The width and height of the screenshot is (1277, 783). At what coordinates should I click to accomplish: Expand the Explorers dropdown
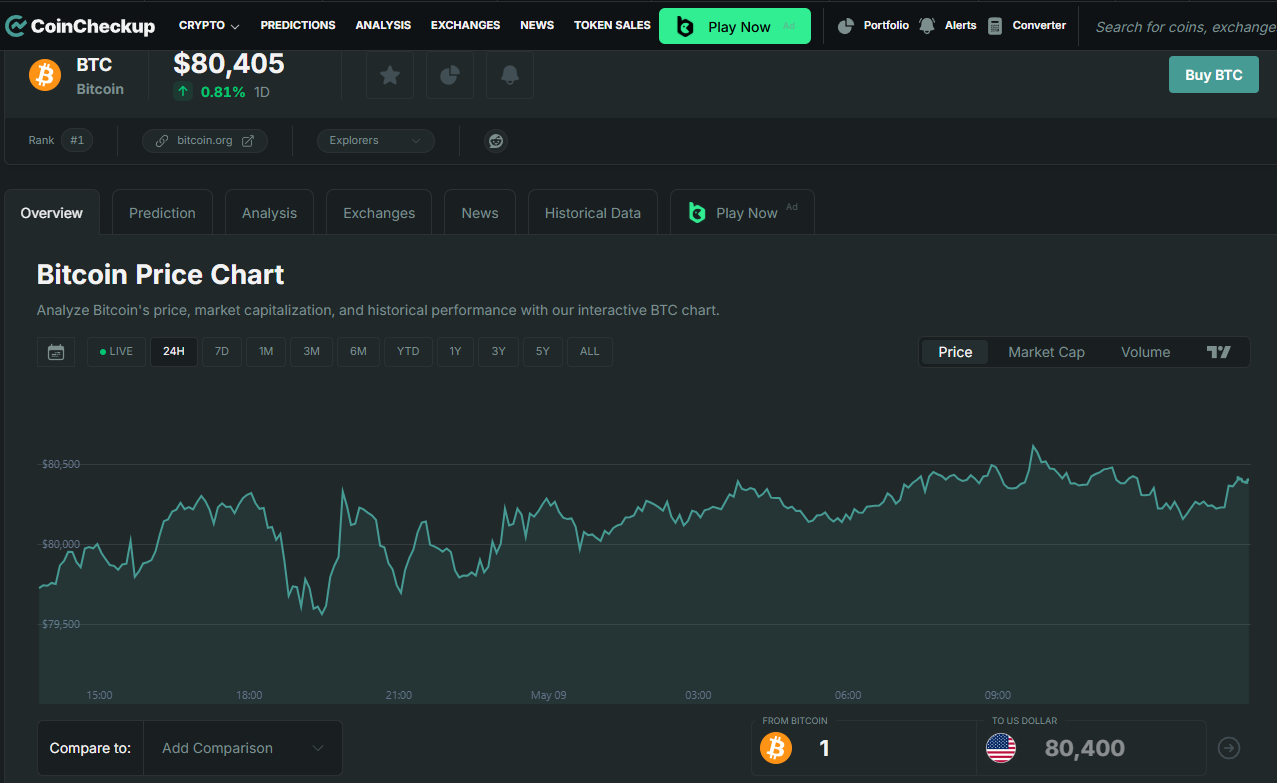pyautogui.click(x=376, y=141)
